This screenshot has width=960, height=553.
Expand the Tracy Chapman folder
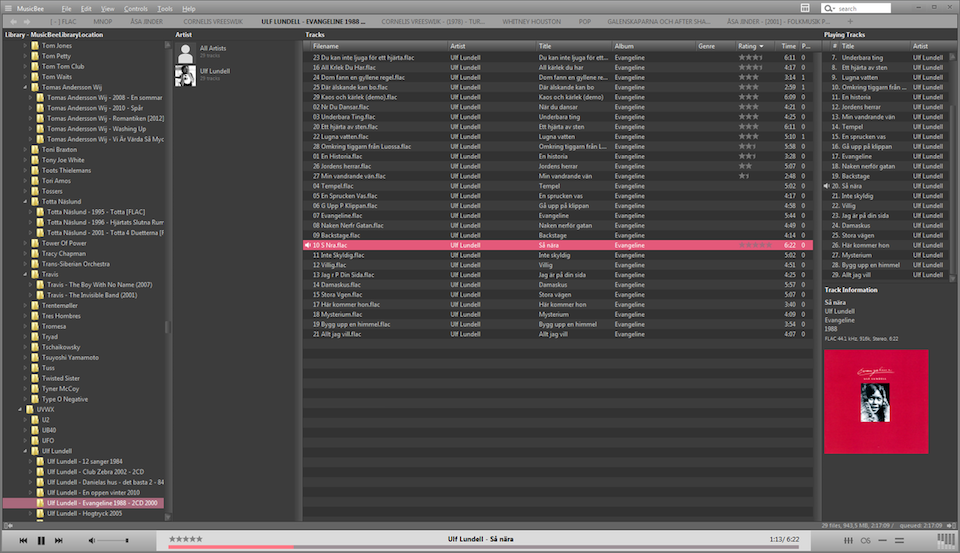click(25, 254)
